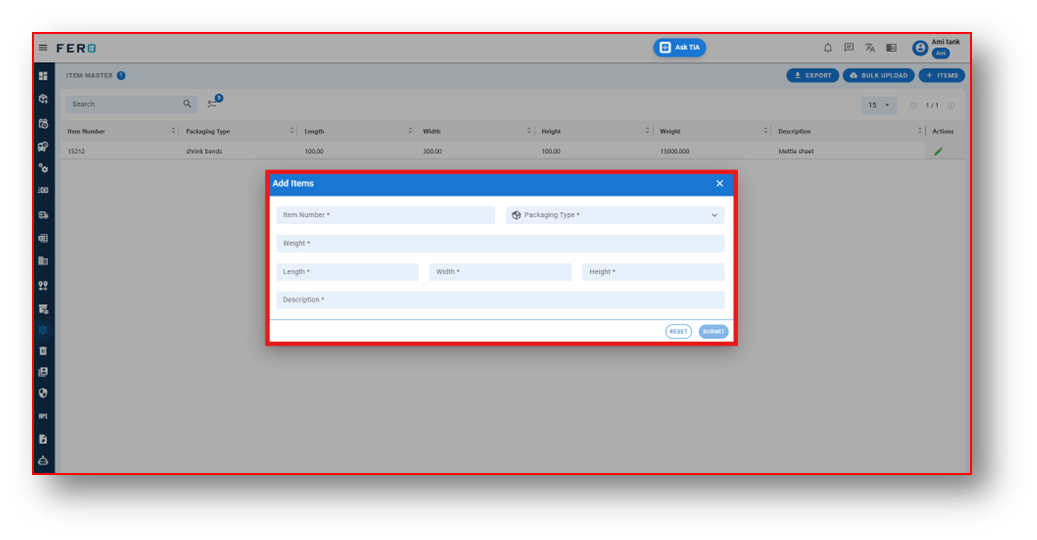1037x540 pixels.
Task: Open notifications bell icon
Action: point(827,48)
